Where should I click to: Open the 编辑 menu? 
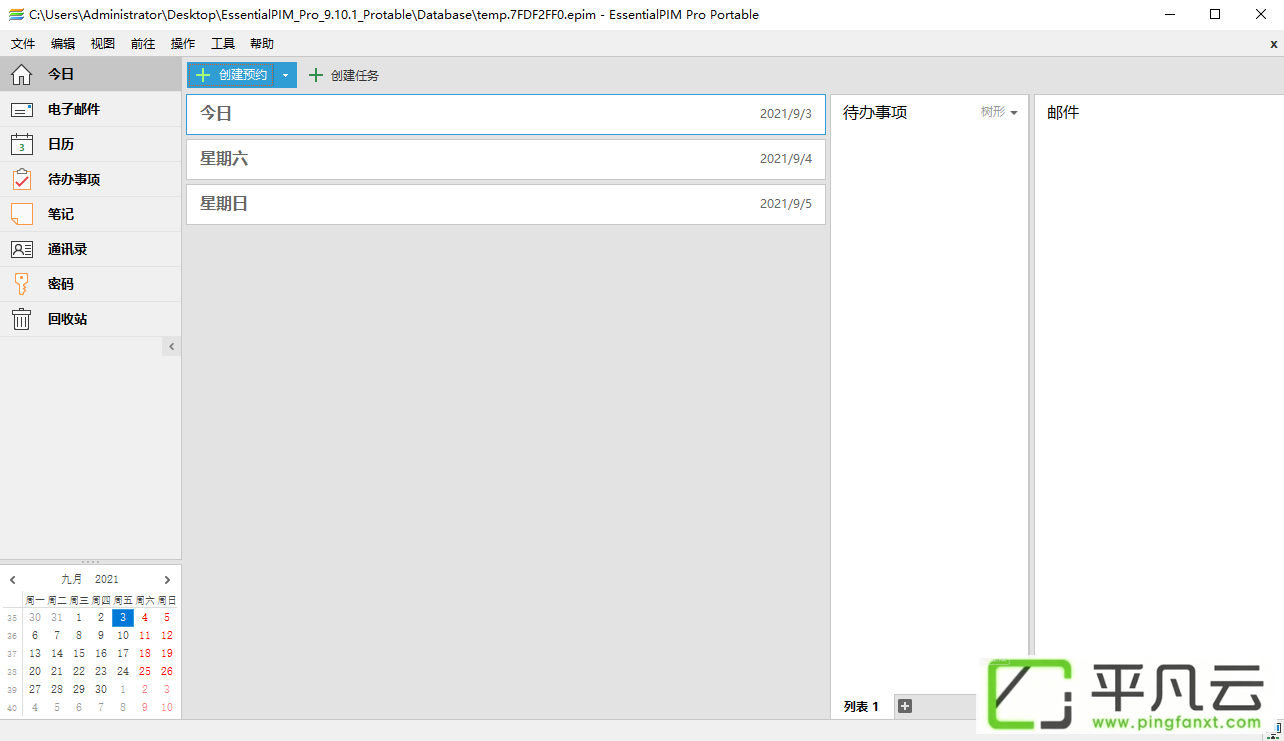63,44
